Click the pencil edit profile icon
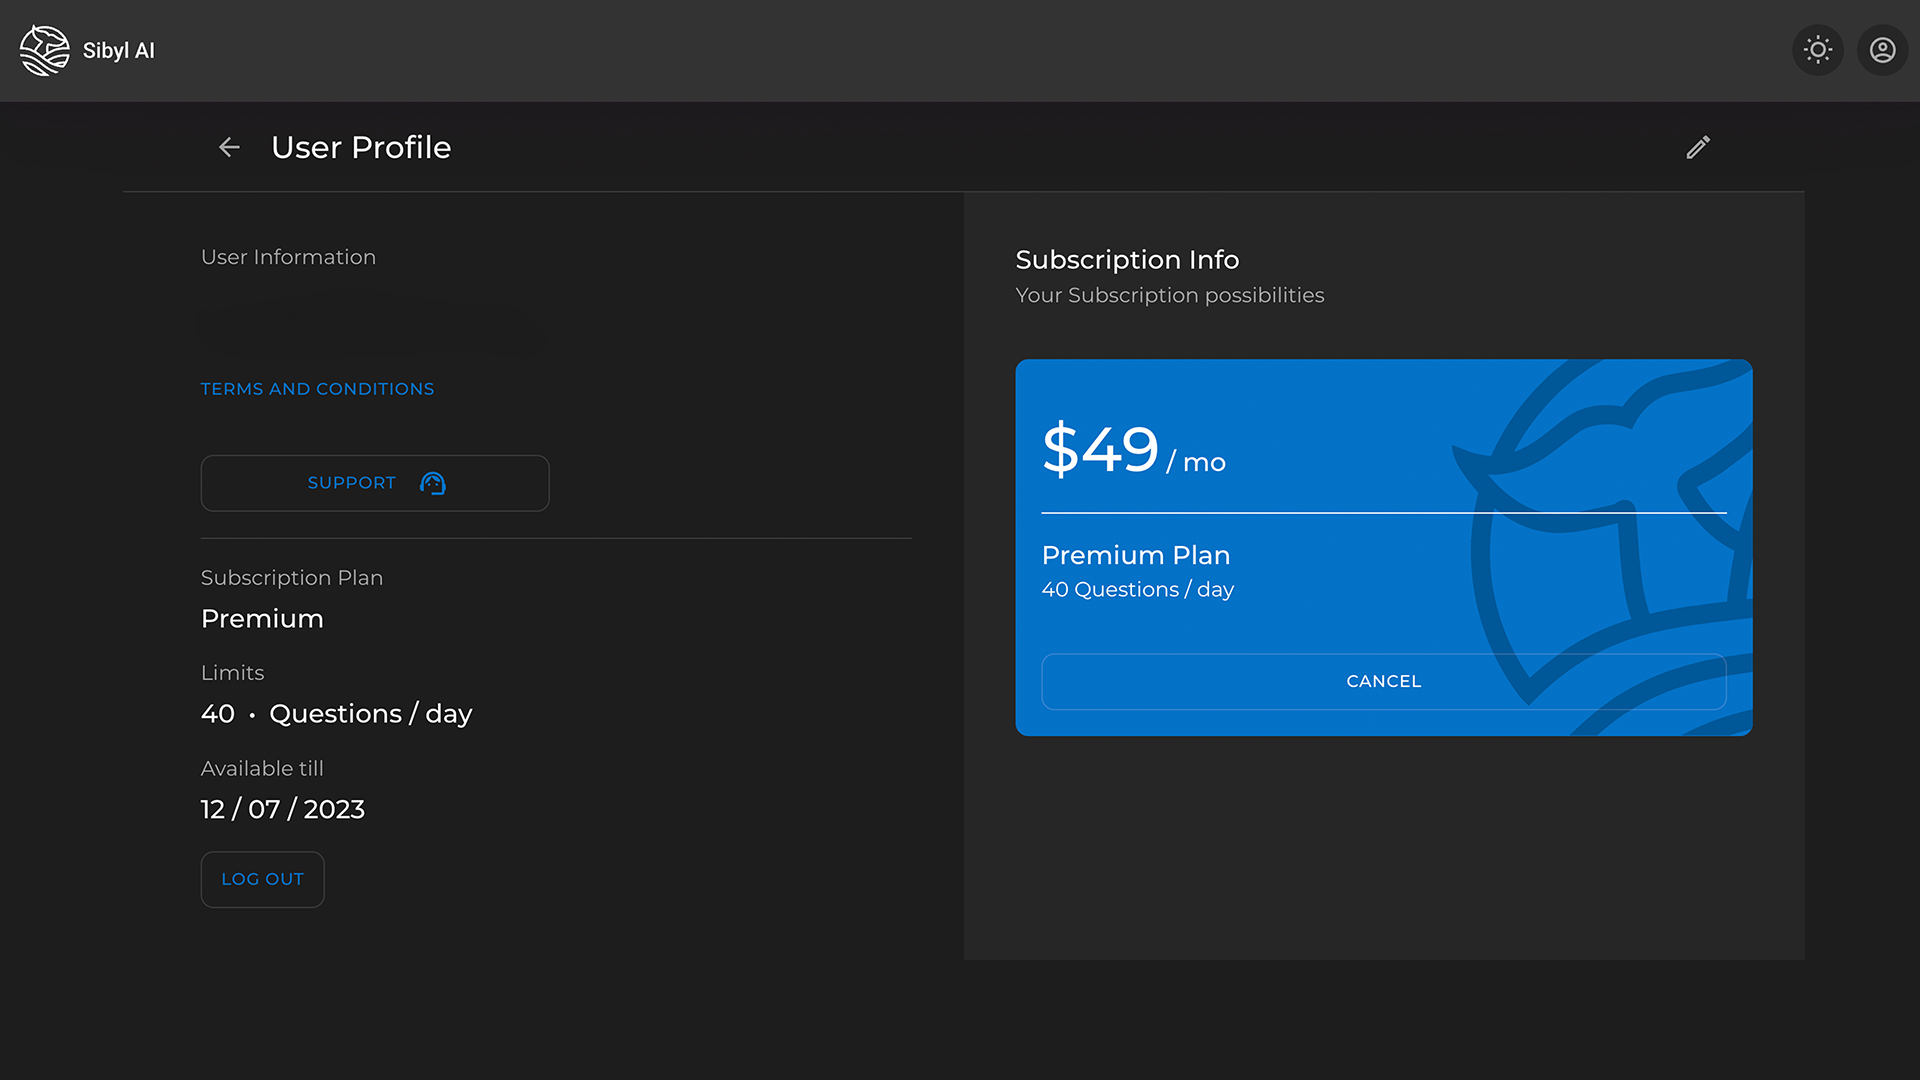 coord(1698,147)
